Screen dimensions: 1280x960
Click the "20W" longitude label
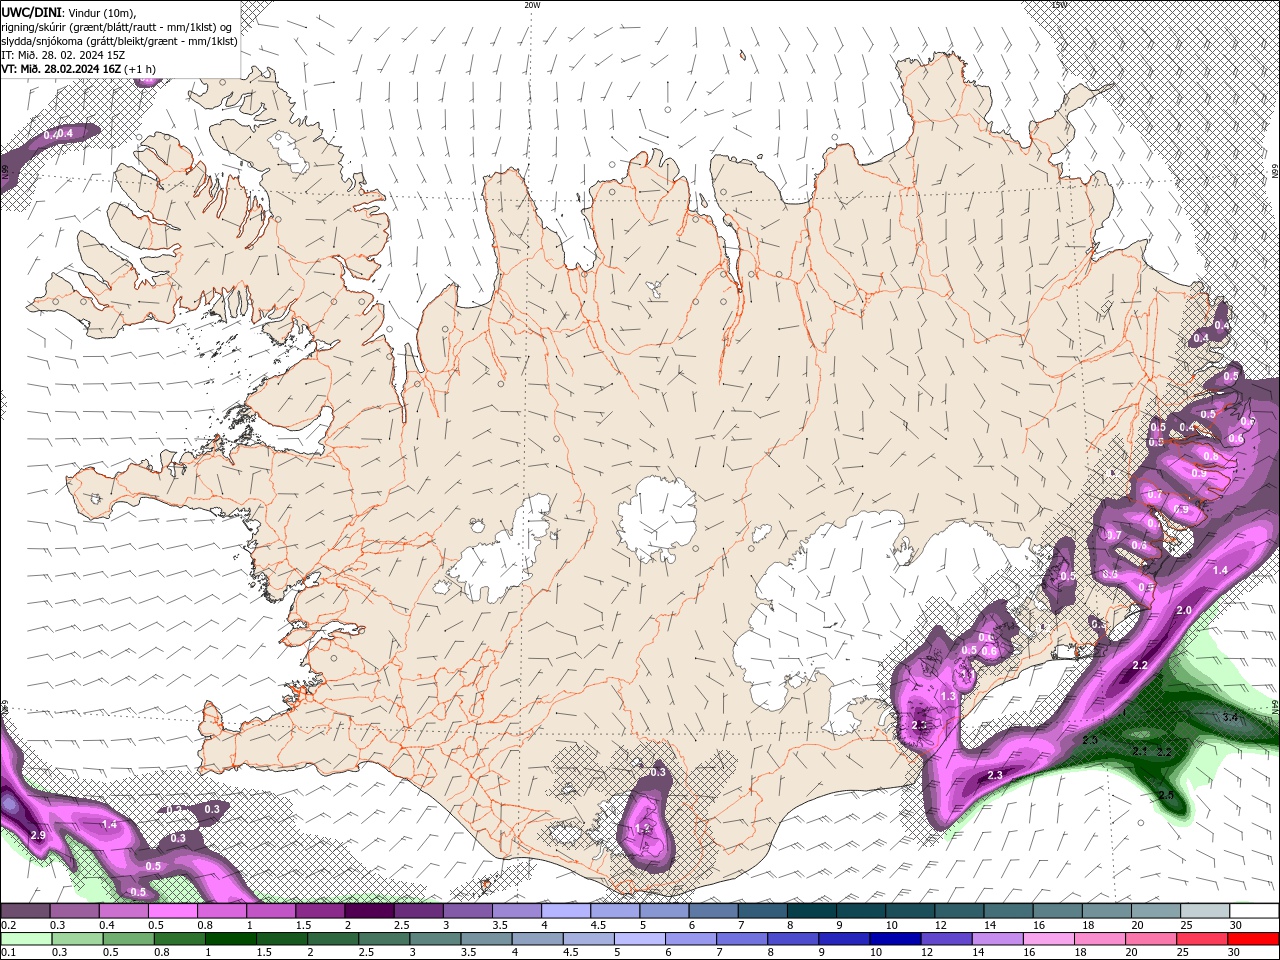pyautogui.click(x=532, y=5)
